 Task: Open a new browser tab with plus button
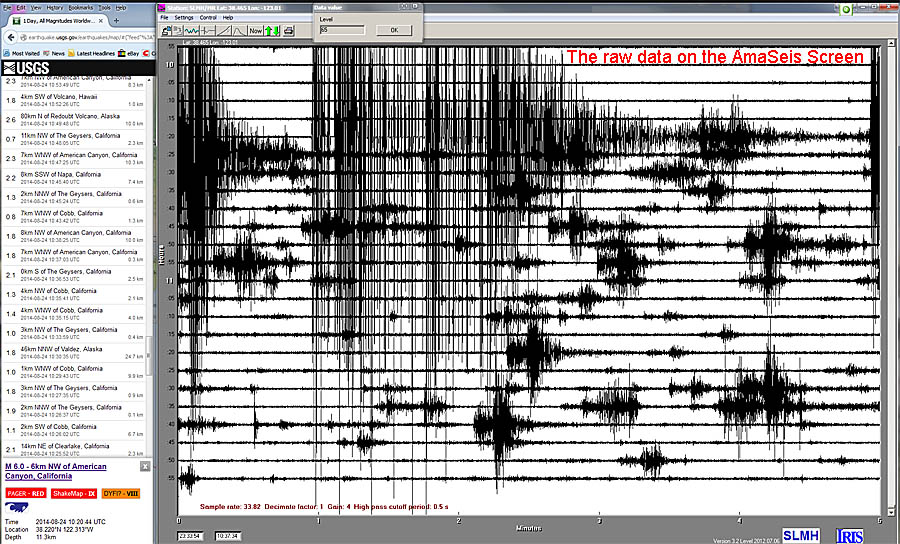pos(116,21)
